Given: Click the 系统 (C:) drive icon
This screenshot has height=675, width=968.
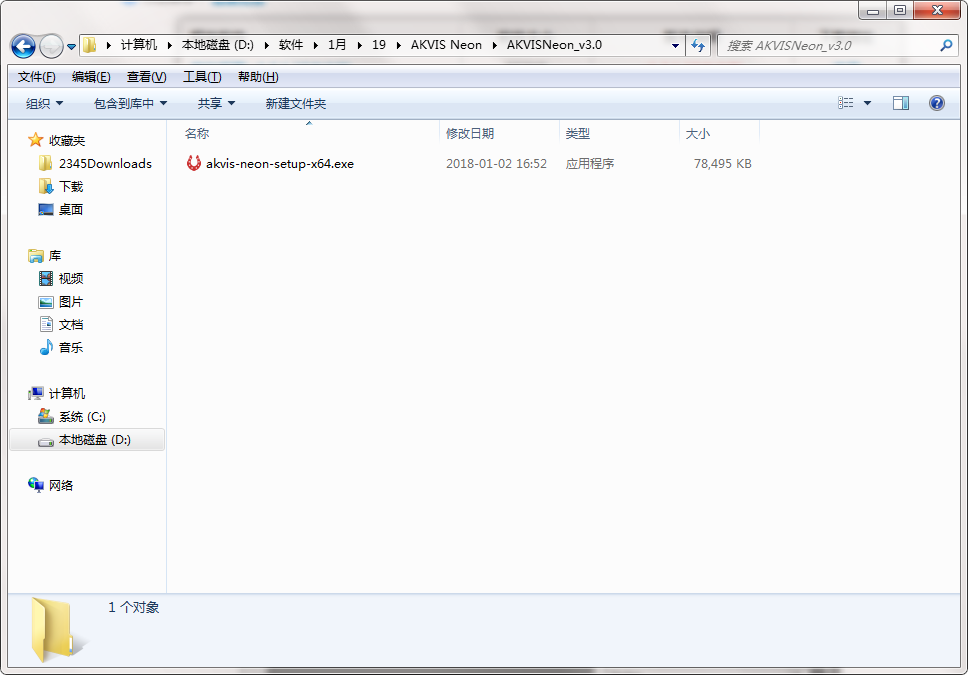Looking at the screenshot, I should (x=46, y=416).
